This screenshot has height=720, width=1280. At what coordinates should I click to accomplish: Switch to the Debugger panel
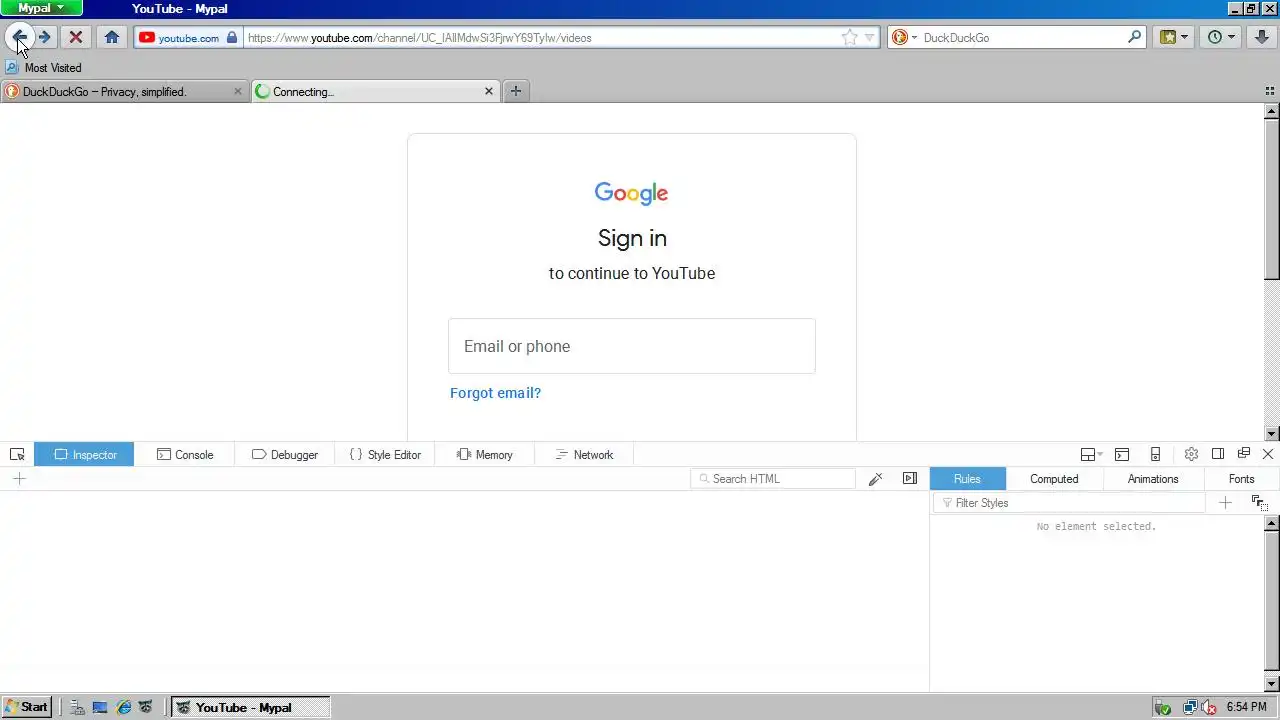click(285, 454)
